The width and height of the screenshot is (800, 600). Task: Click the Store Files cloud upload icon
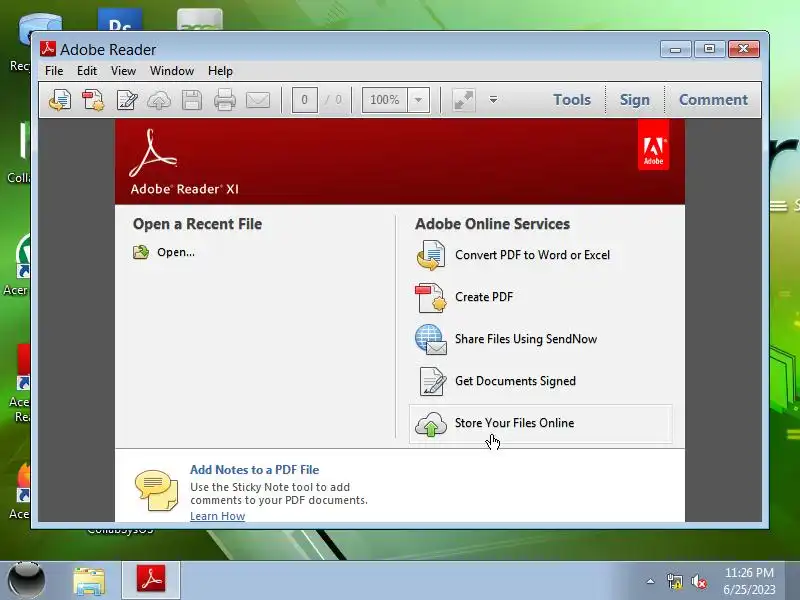click(x=431, y=424)
